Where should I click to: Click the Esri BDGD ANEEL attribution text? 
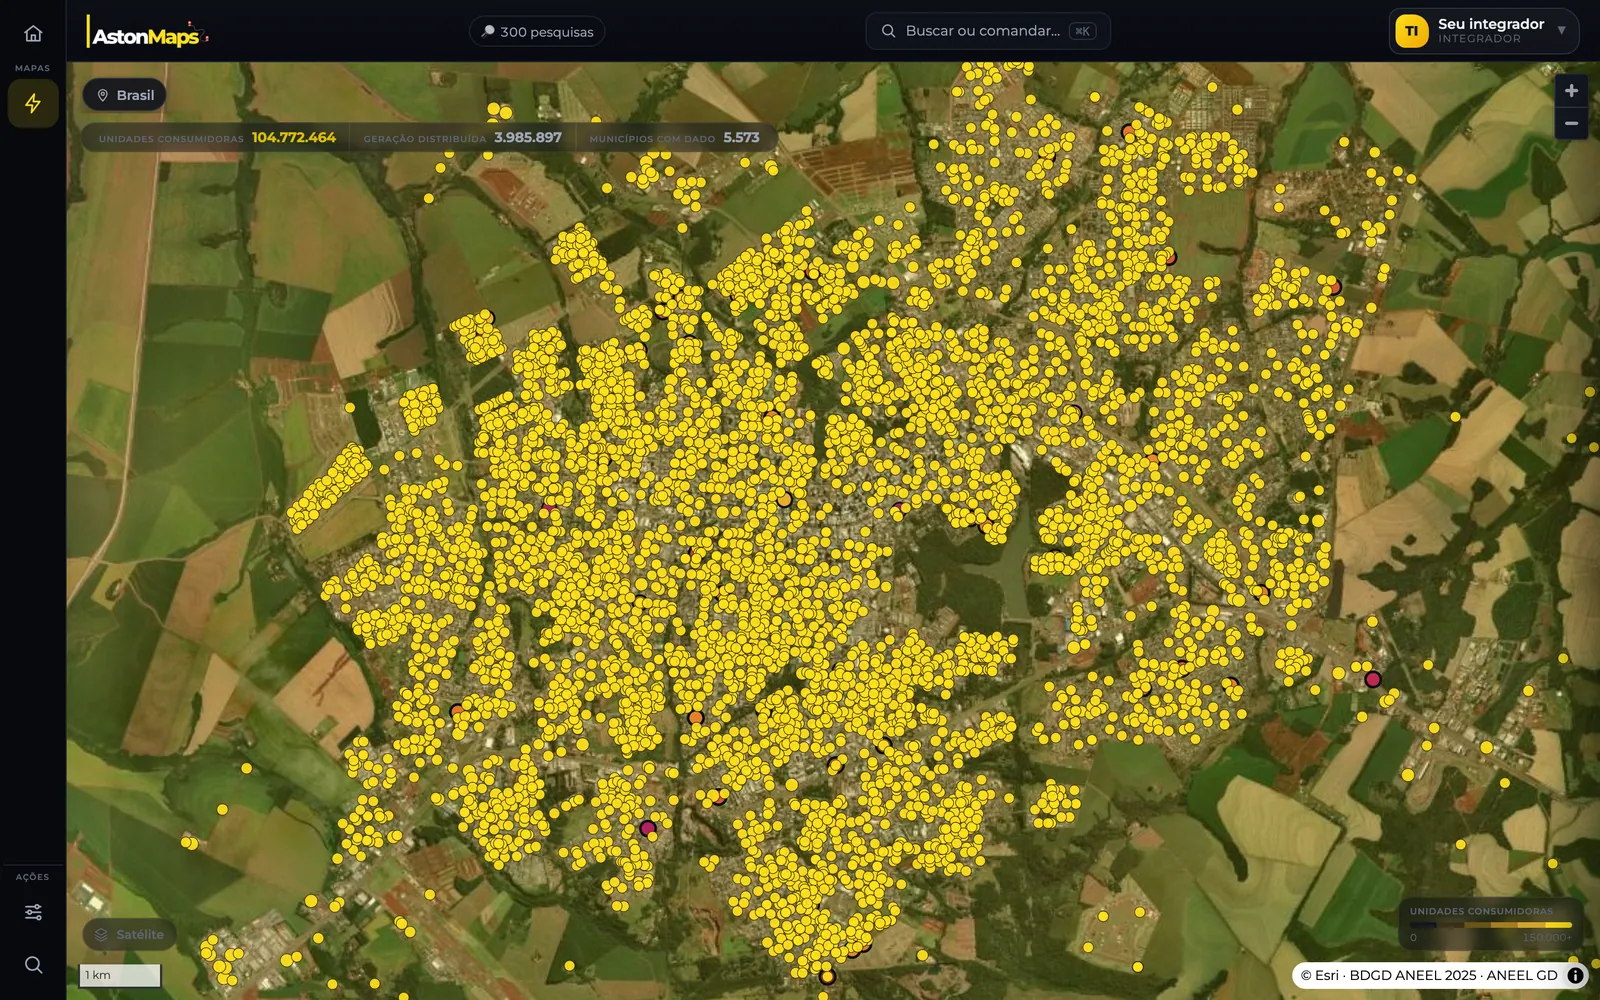(1429, 975)
